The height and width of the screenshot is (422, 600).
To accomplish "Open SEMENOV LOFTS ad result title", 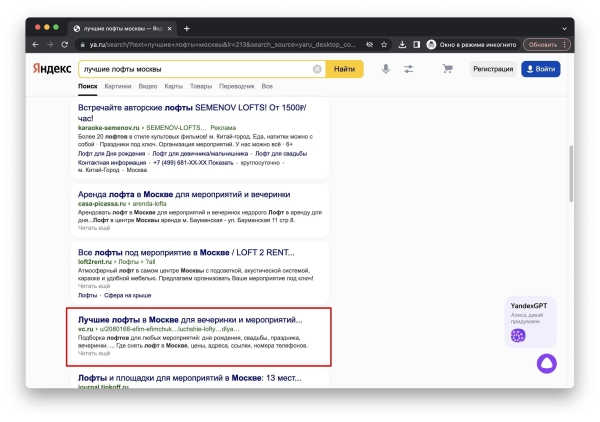I will [192, 113].
